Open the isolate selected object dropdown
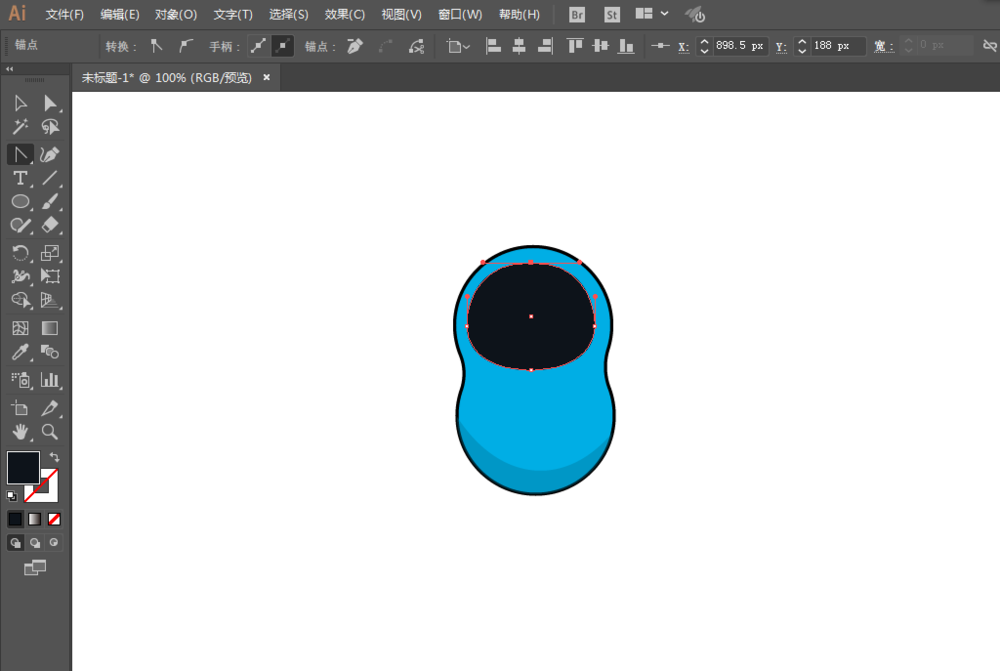This screenshot has height=671, width=1000. [459, 46]
